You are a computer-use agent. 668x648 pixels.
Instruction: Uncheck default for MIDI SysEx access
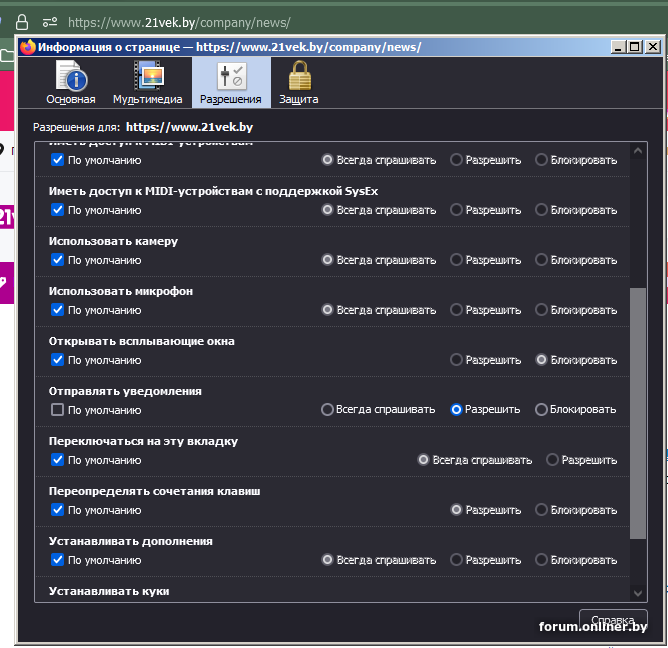point(58,210)
